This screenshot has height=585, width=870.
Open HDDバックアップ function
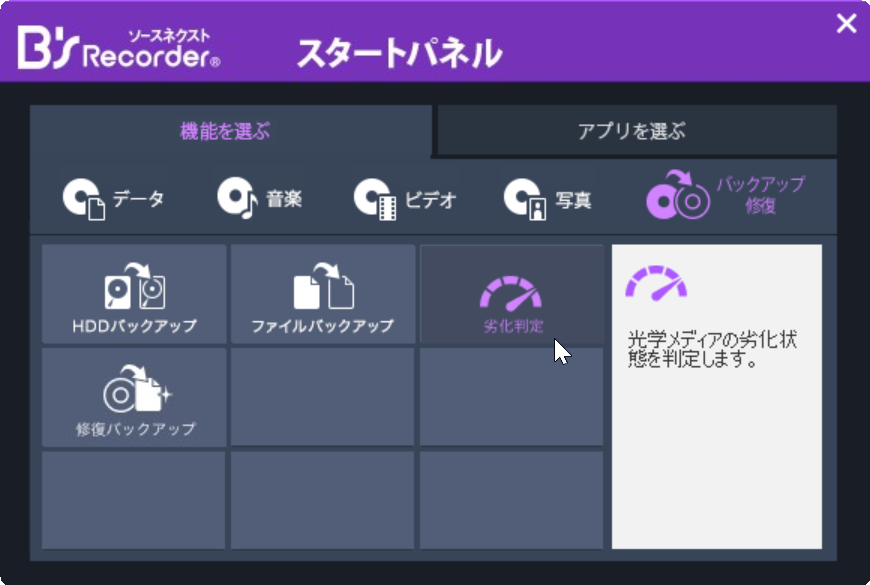tap(134, 294)
